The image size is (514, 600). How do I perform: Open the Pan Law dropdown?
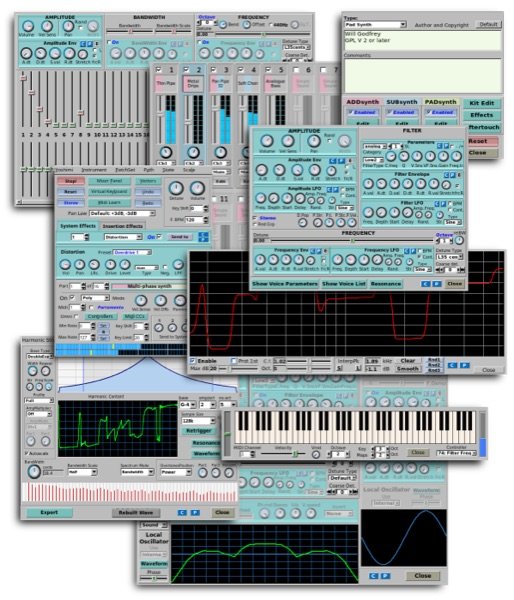(x=122, y=213)
